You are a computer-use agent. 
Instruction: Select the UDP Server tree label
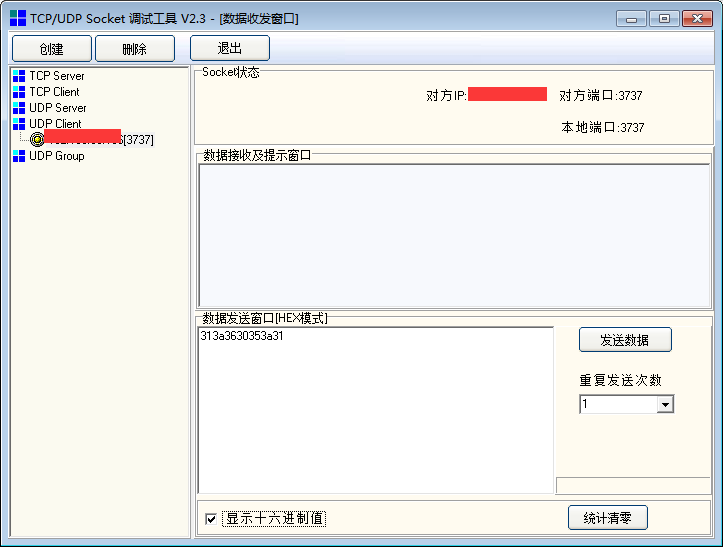tap(58, 108)
